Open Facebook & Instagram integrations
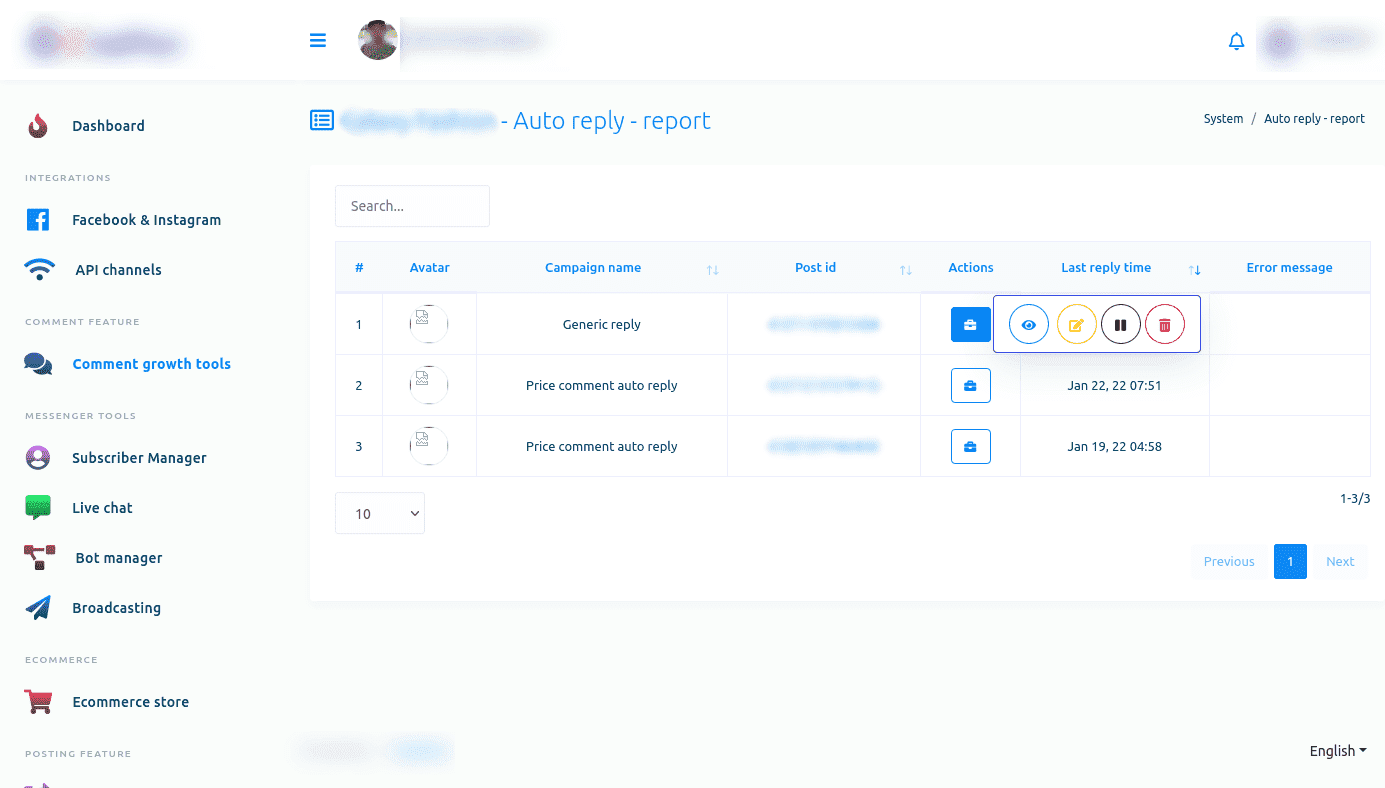Screen dimensions: 1385x788 click(146, 220)
